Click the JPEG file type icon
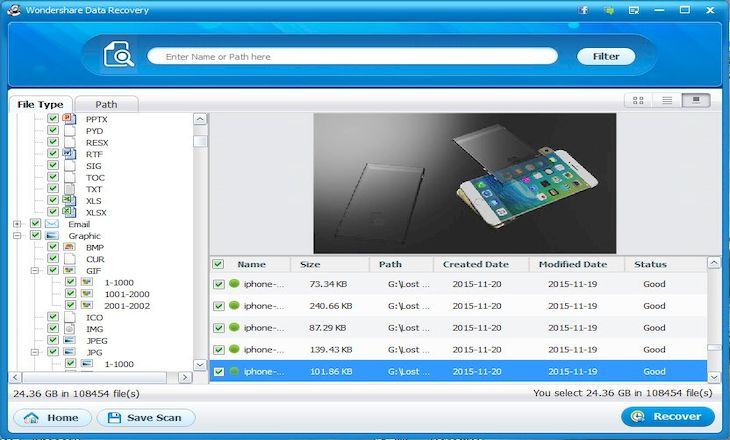 [69, 340]
